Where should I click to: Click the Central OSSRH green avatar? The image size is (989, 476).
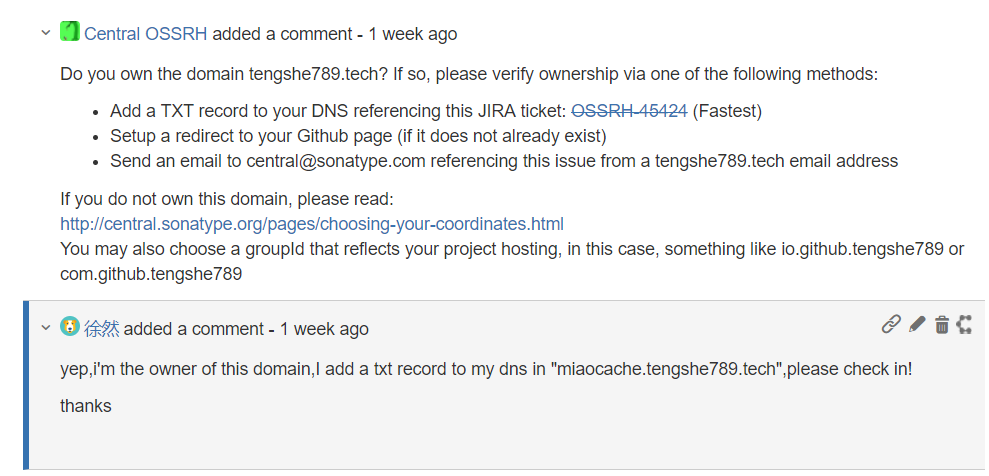tap(69, 32)
